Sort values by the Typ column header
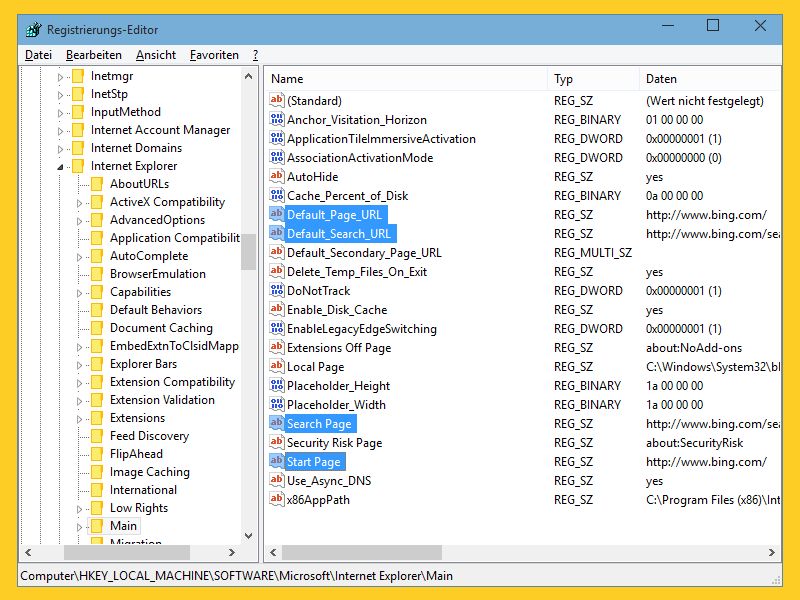The image size is (800, 600). pyautogui.click(x=593, y=79)
